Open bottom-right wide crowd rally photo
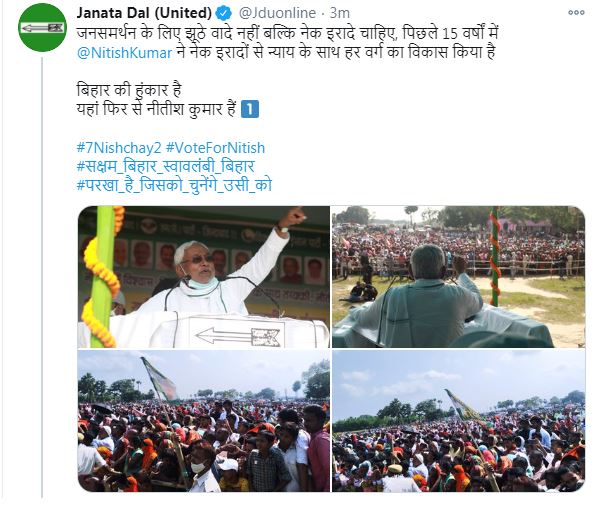Viewport: 599px width, 520px height. (458, 421)
